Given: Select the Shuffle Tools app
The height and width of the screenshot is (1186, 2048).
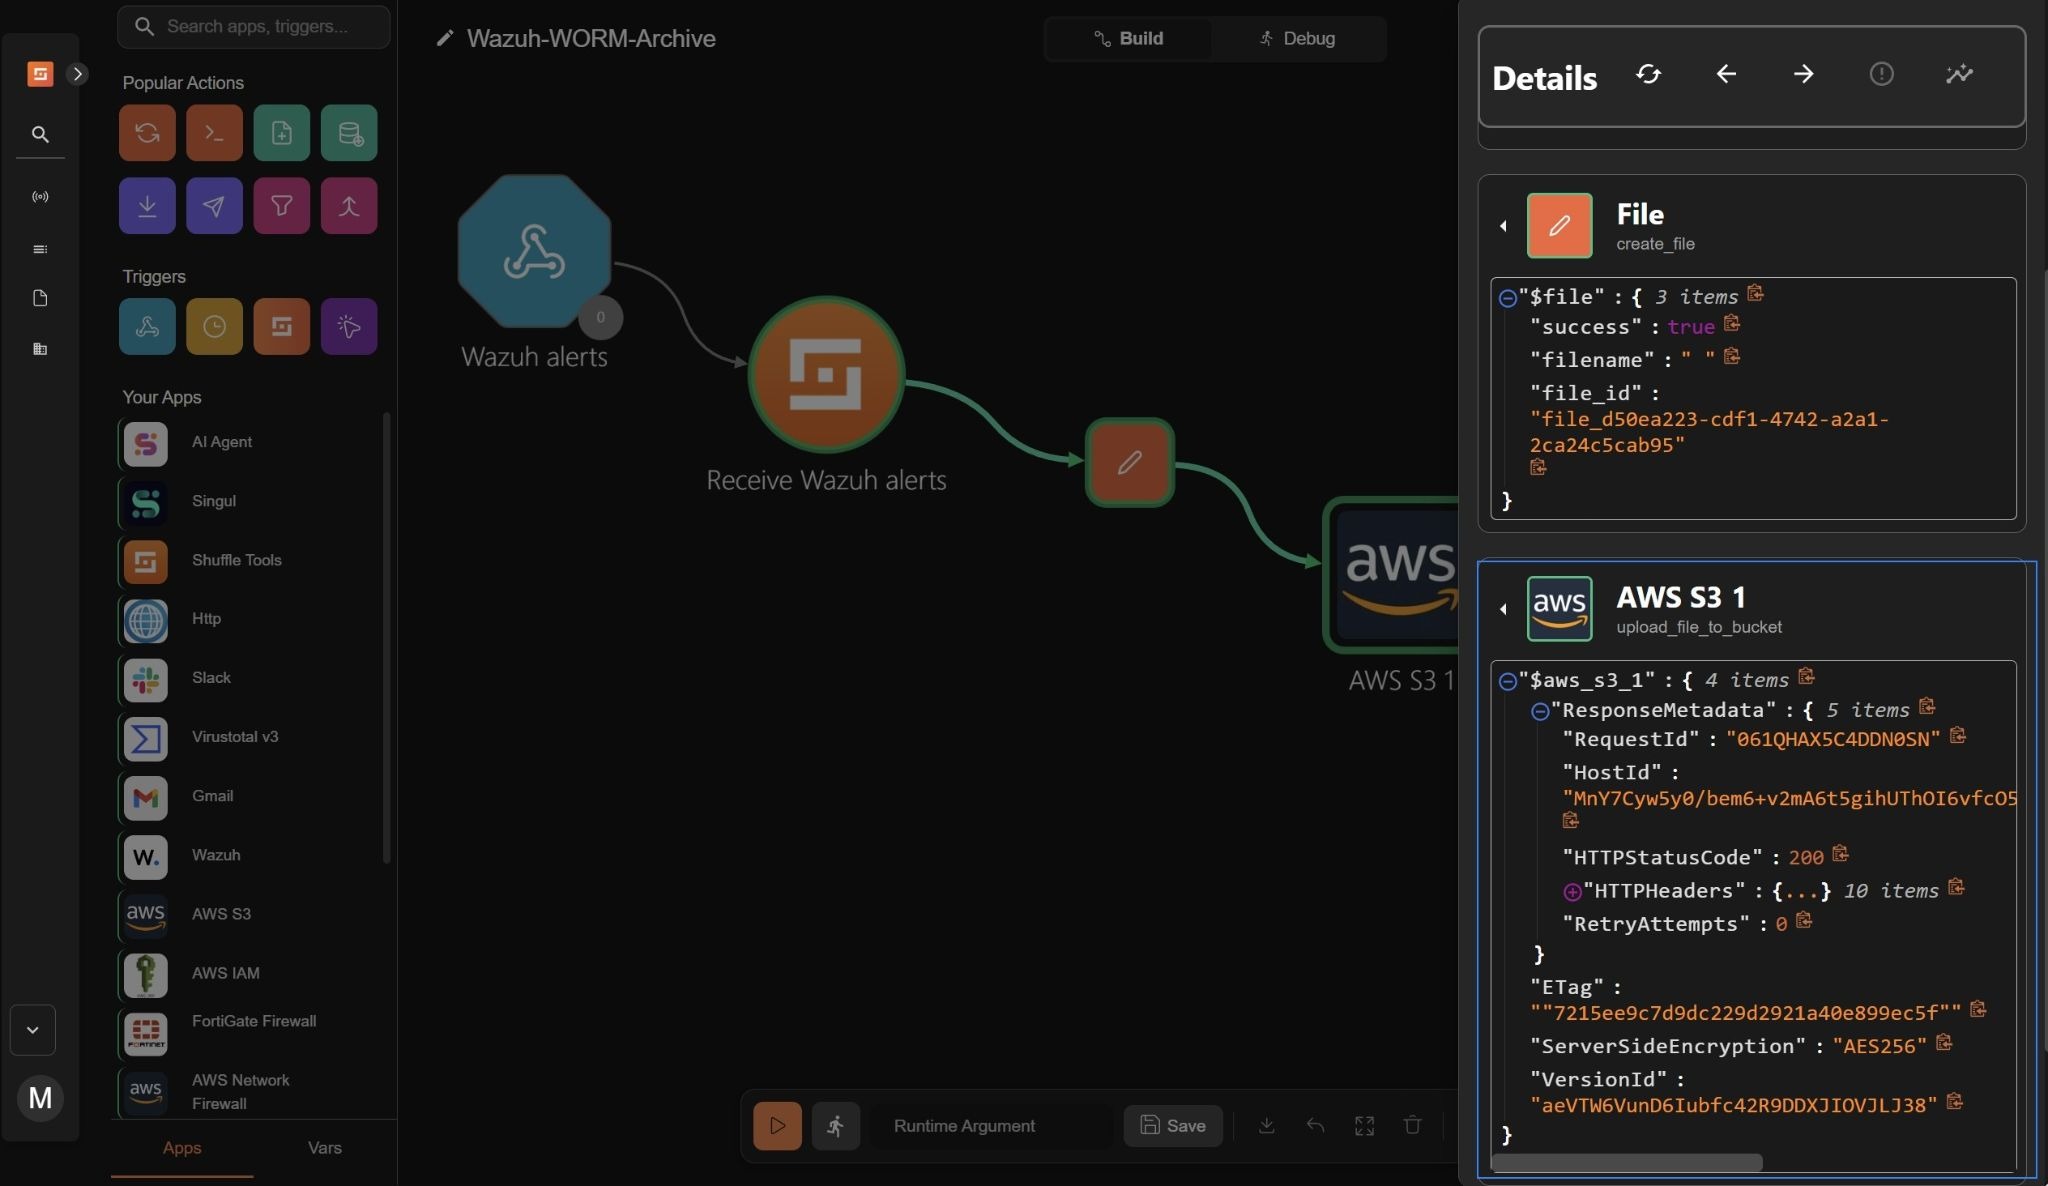Looking at the screenshot, I should click(248, 560).
